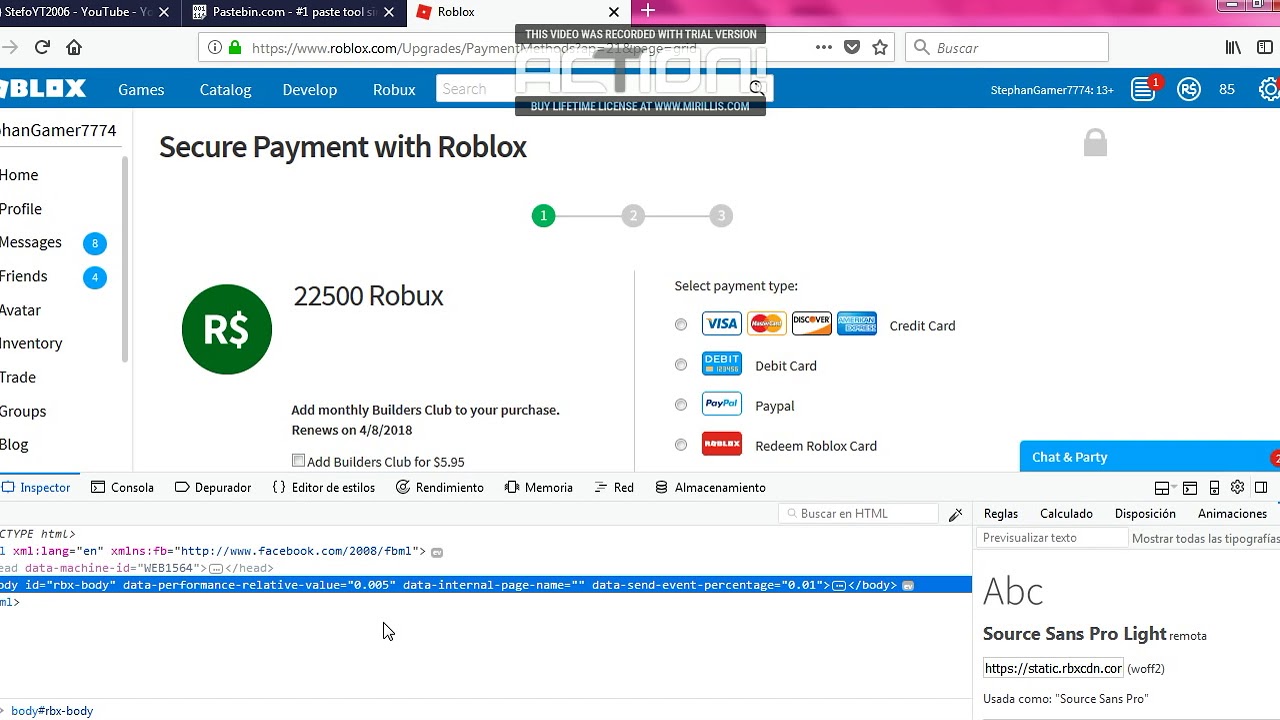Open the Disposición sidebar tab
Image resolution: width=1280 pixels, height=720 pixels.
click(x=1145, y=514)
